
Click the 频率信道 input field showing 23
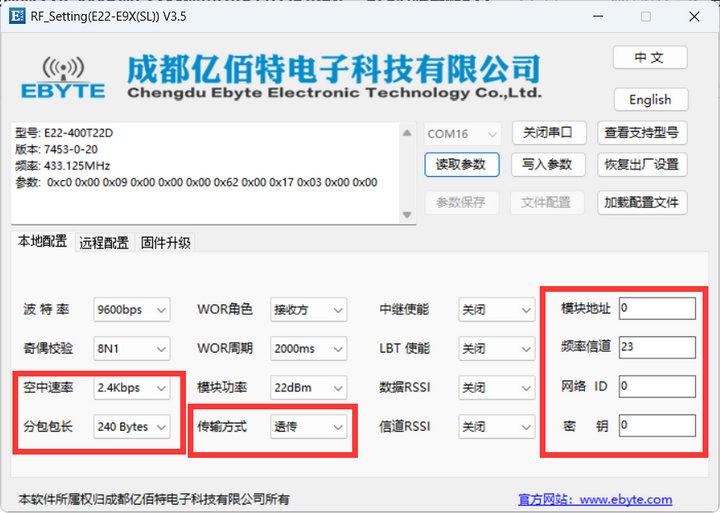point(657,347)
